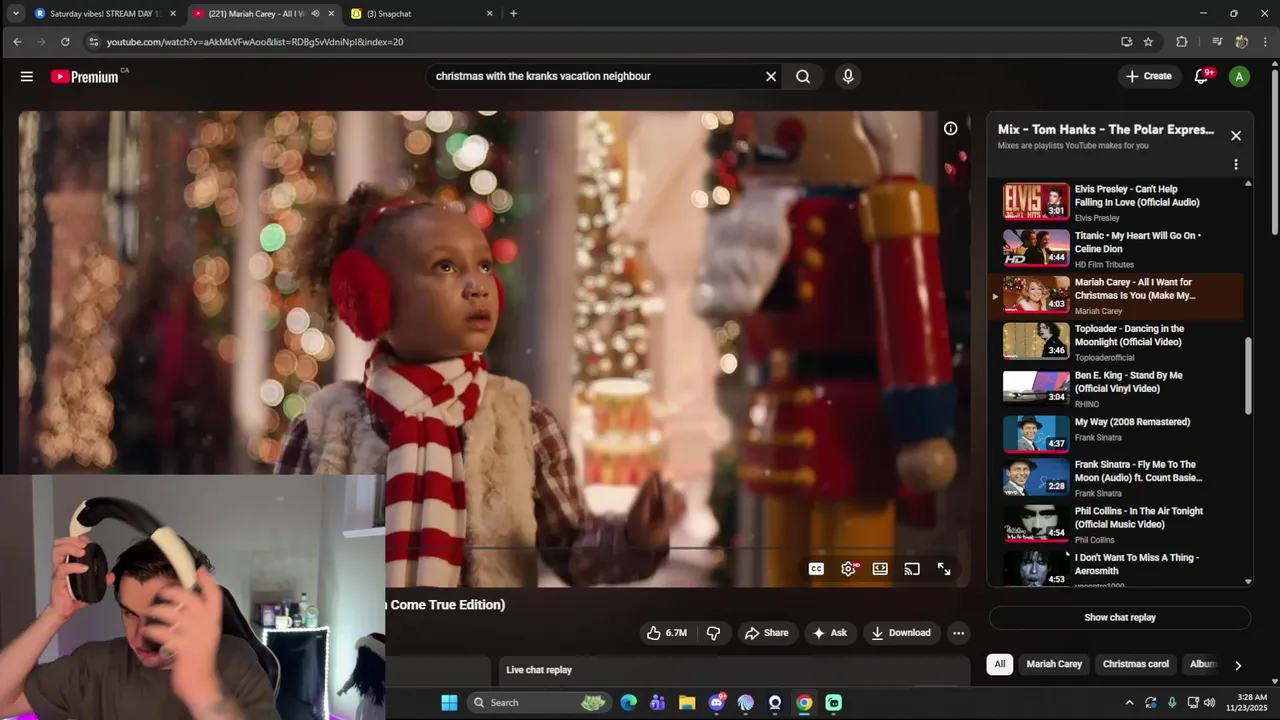Select the Christmas carol filter chip

pyautogui.click(x=1135, y=664)
